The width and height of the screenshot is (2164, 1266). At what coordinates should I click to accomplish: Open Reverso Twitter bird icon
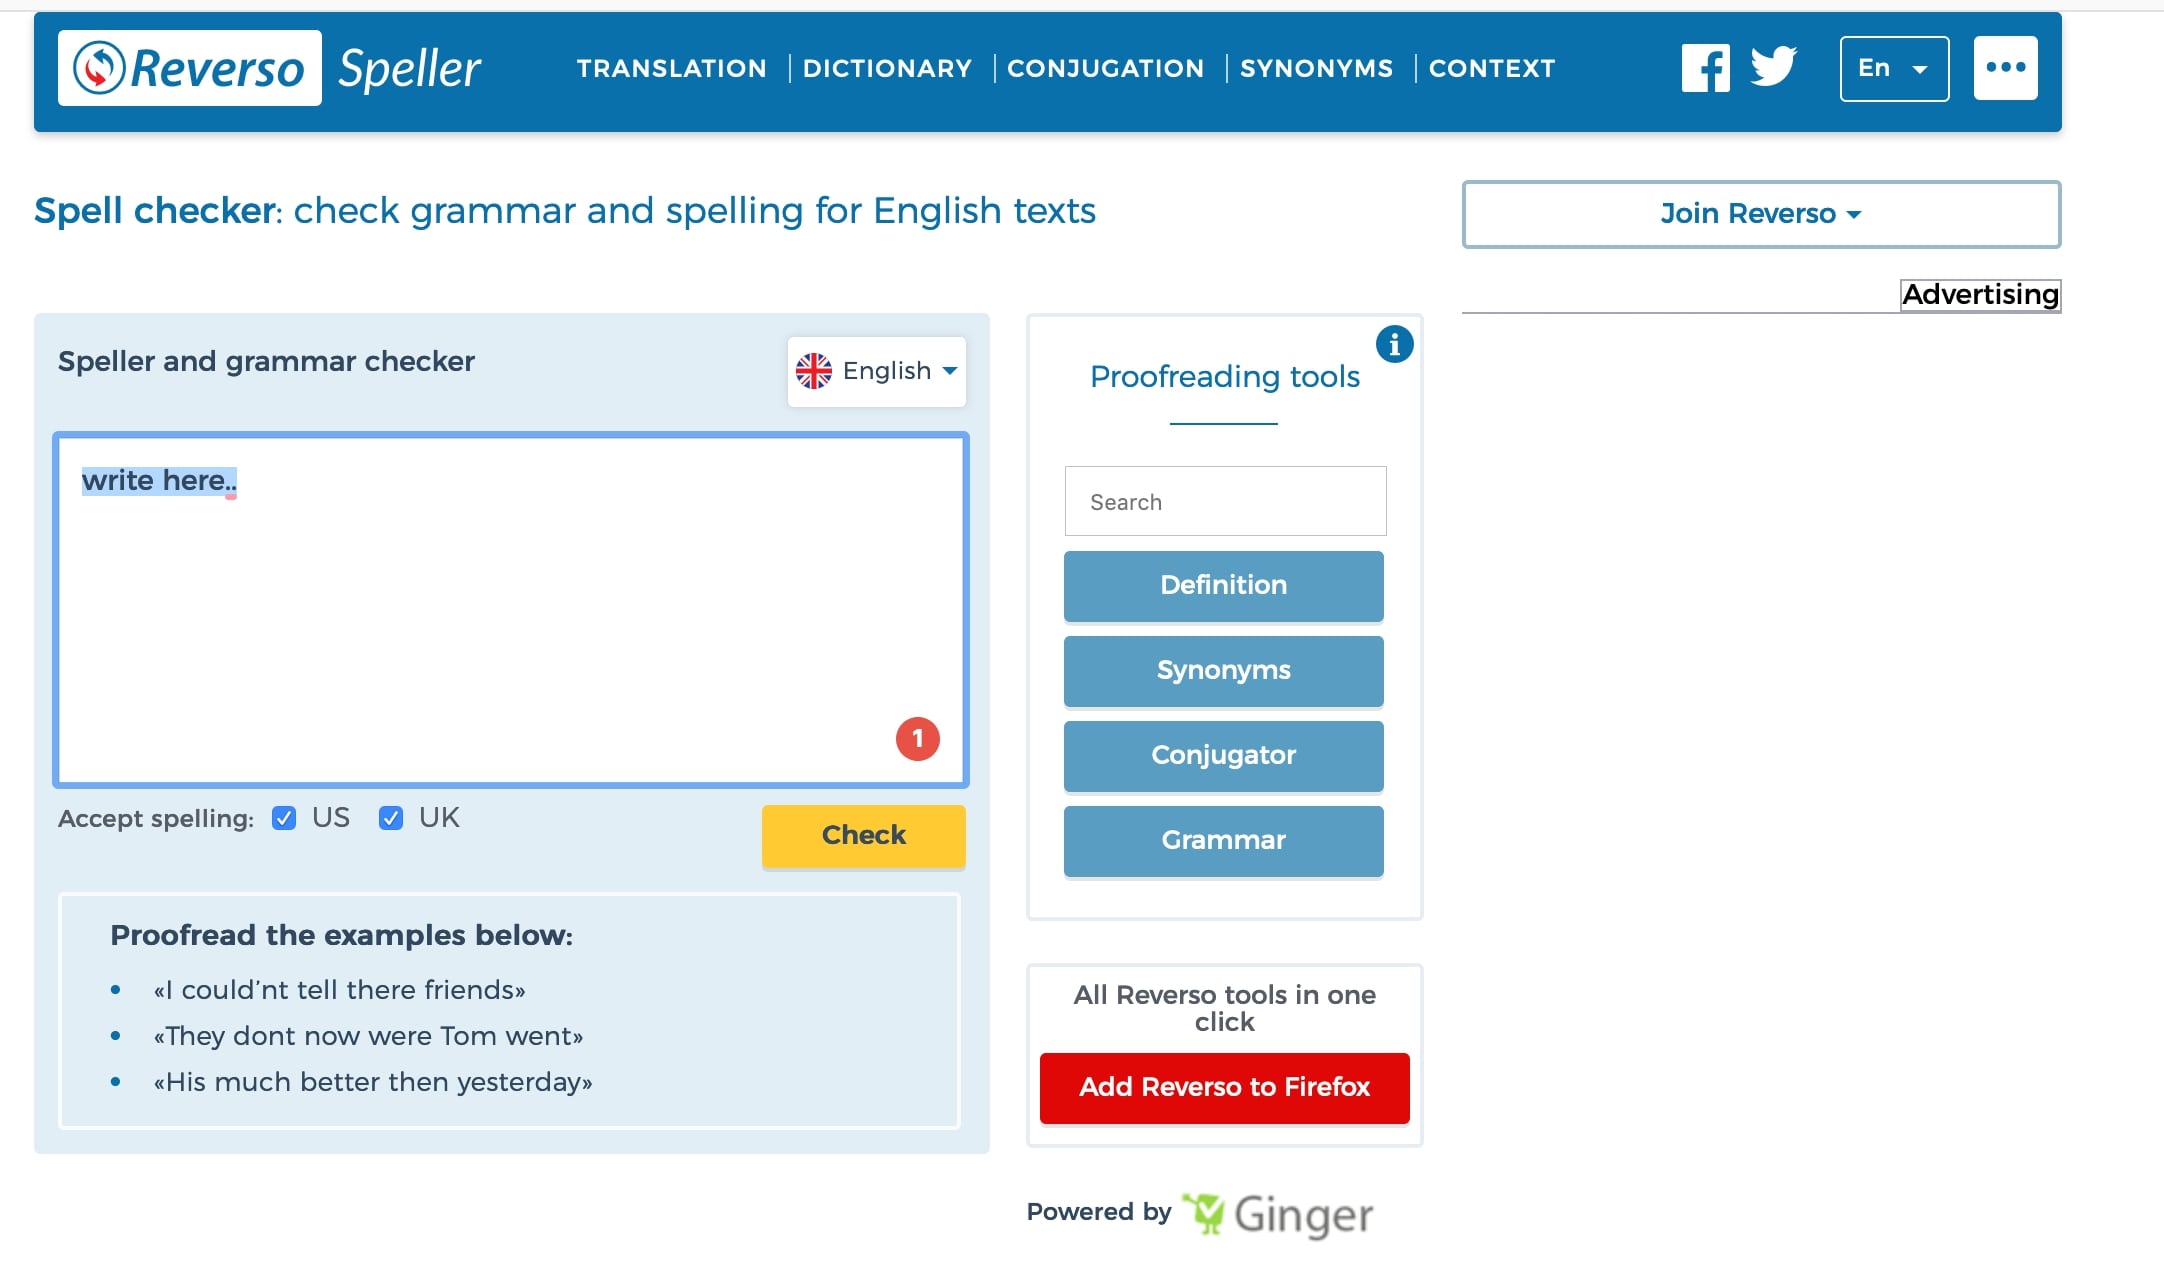pos(1774,67)
